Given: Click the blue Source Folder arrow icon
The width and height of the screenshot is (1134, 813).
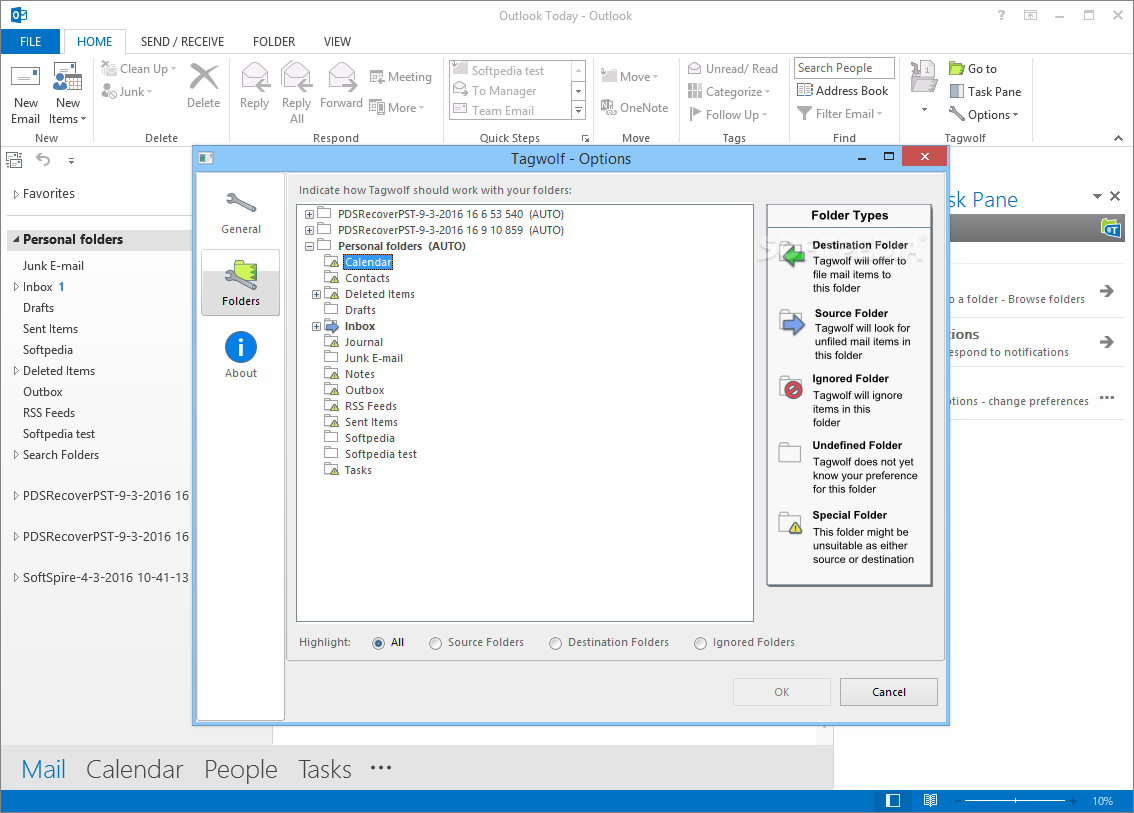Looking at the screenshot, I should [793, 322].
